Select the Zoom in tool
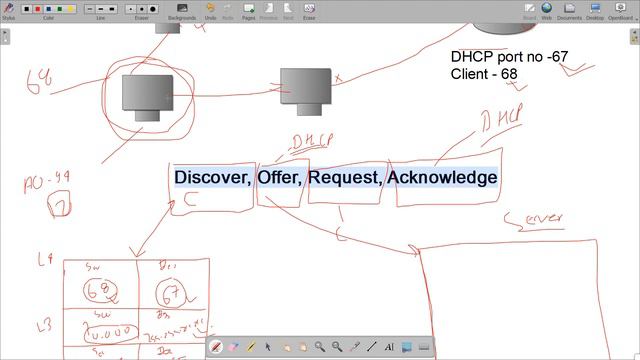The image size is (640, 360). coord(320,347)
